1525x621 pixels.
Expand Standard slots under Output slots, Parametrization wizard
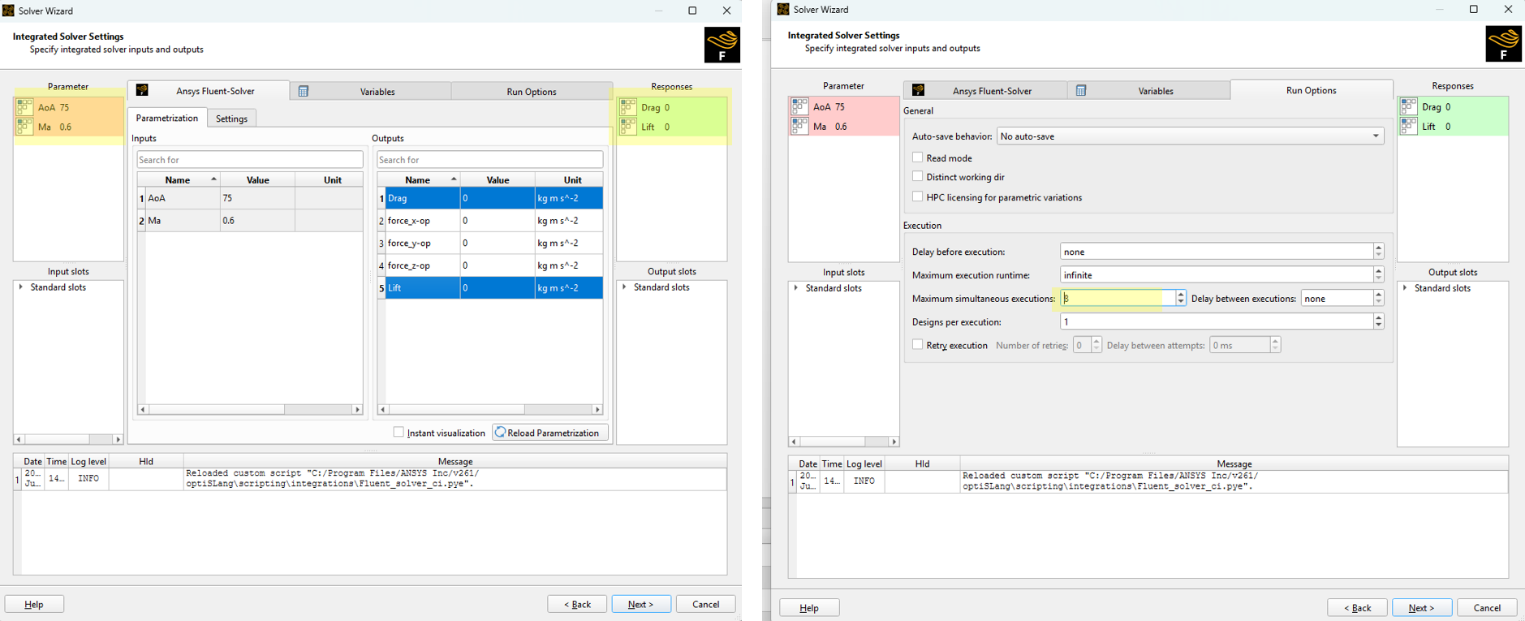click(x=625, y=288)
